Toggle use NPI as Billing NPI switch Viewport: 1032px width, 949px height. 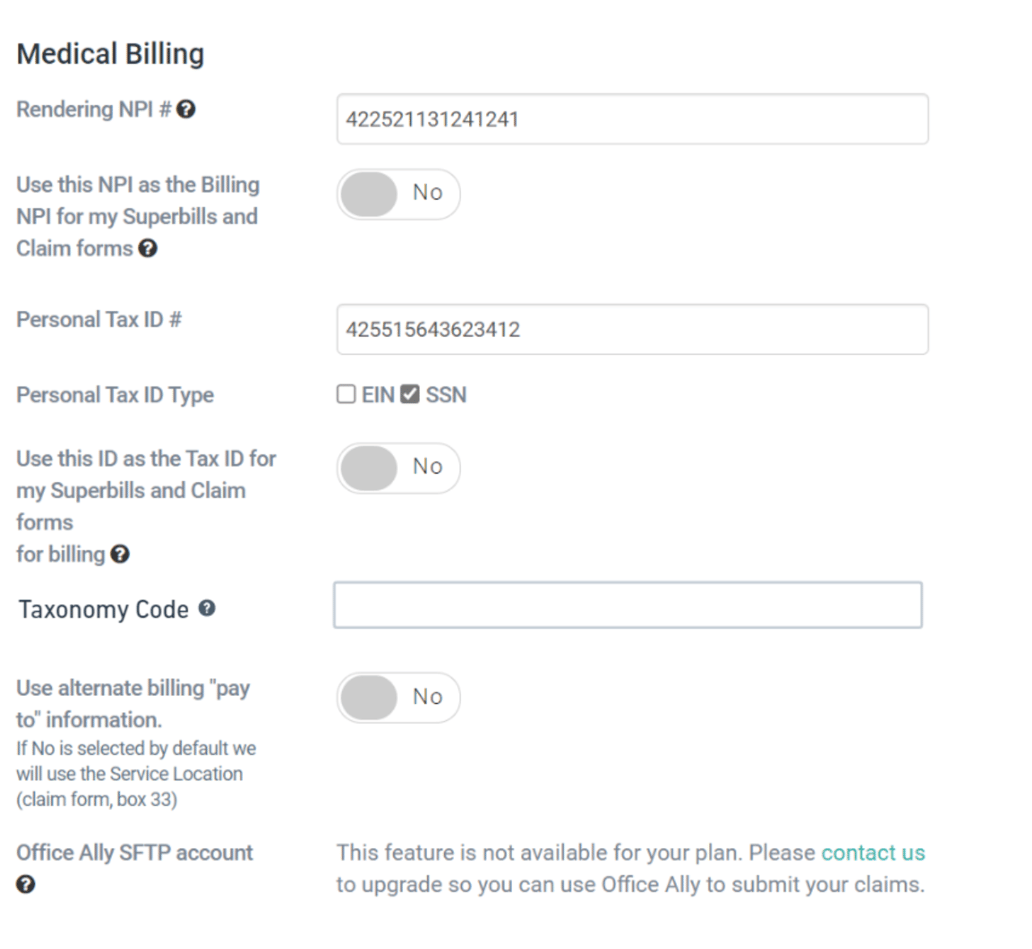[398, 194]
